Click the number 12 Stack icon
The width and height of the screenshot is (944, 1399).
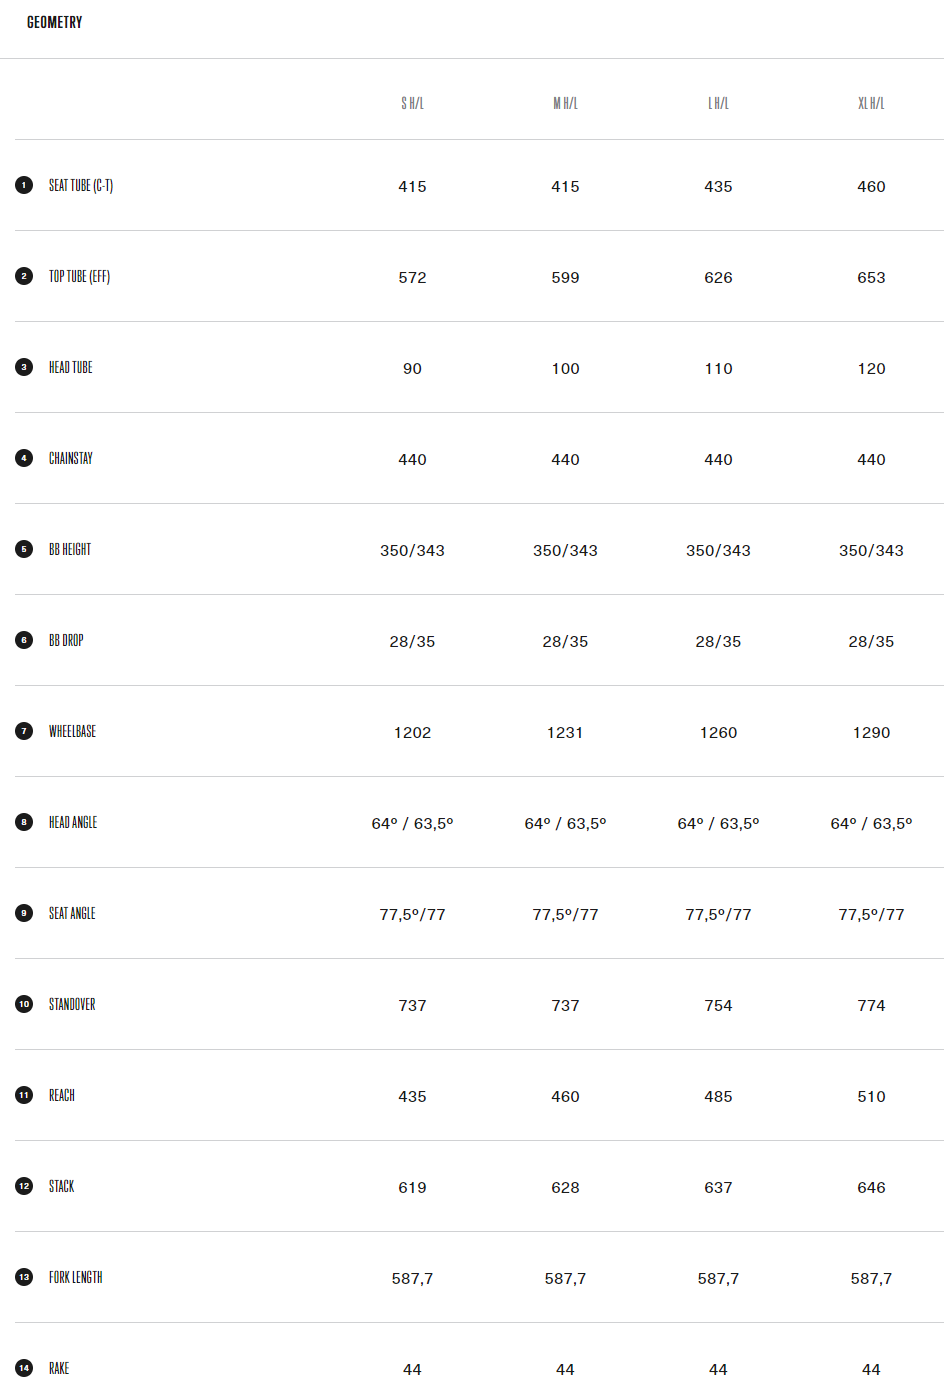click(x=24, y=1186)
